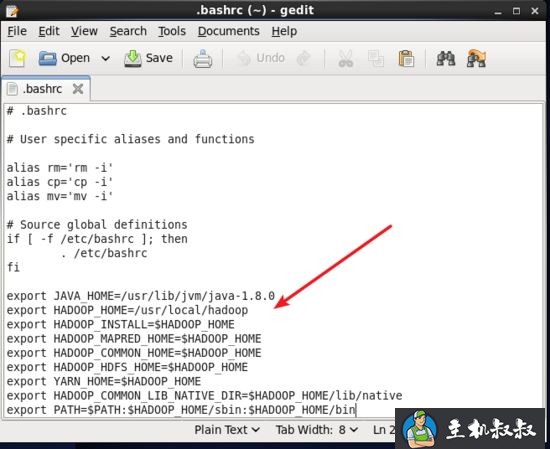Save the .bashrc file

[x=149, y=58]
